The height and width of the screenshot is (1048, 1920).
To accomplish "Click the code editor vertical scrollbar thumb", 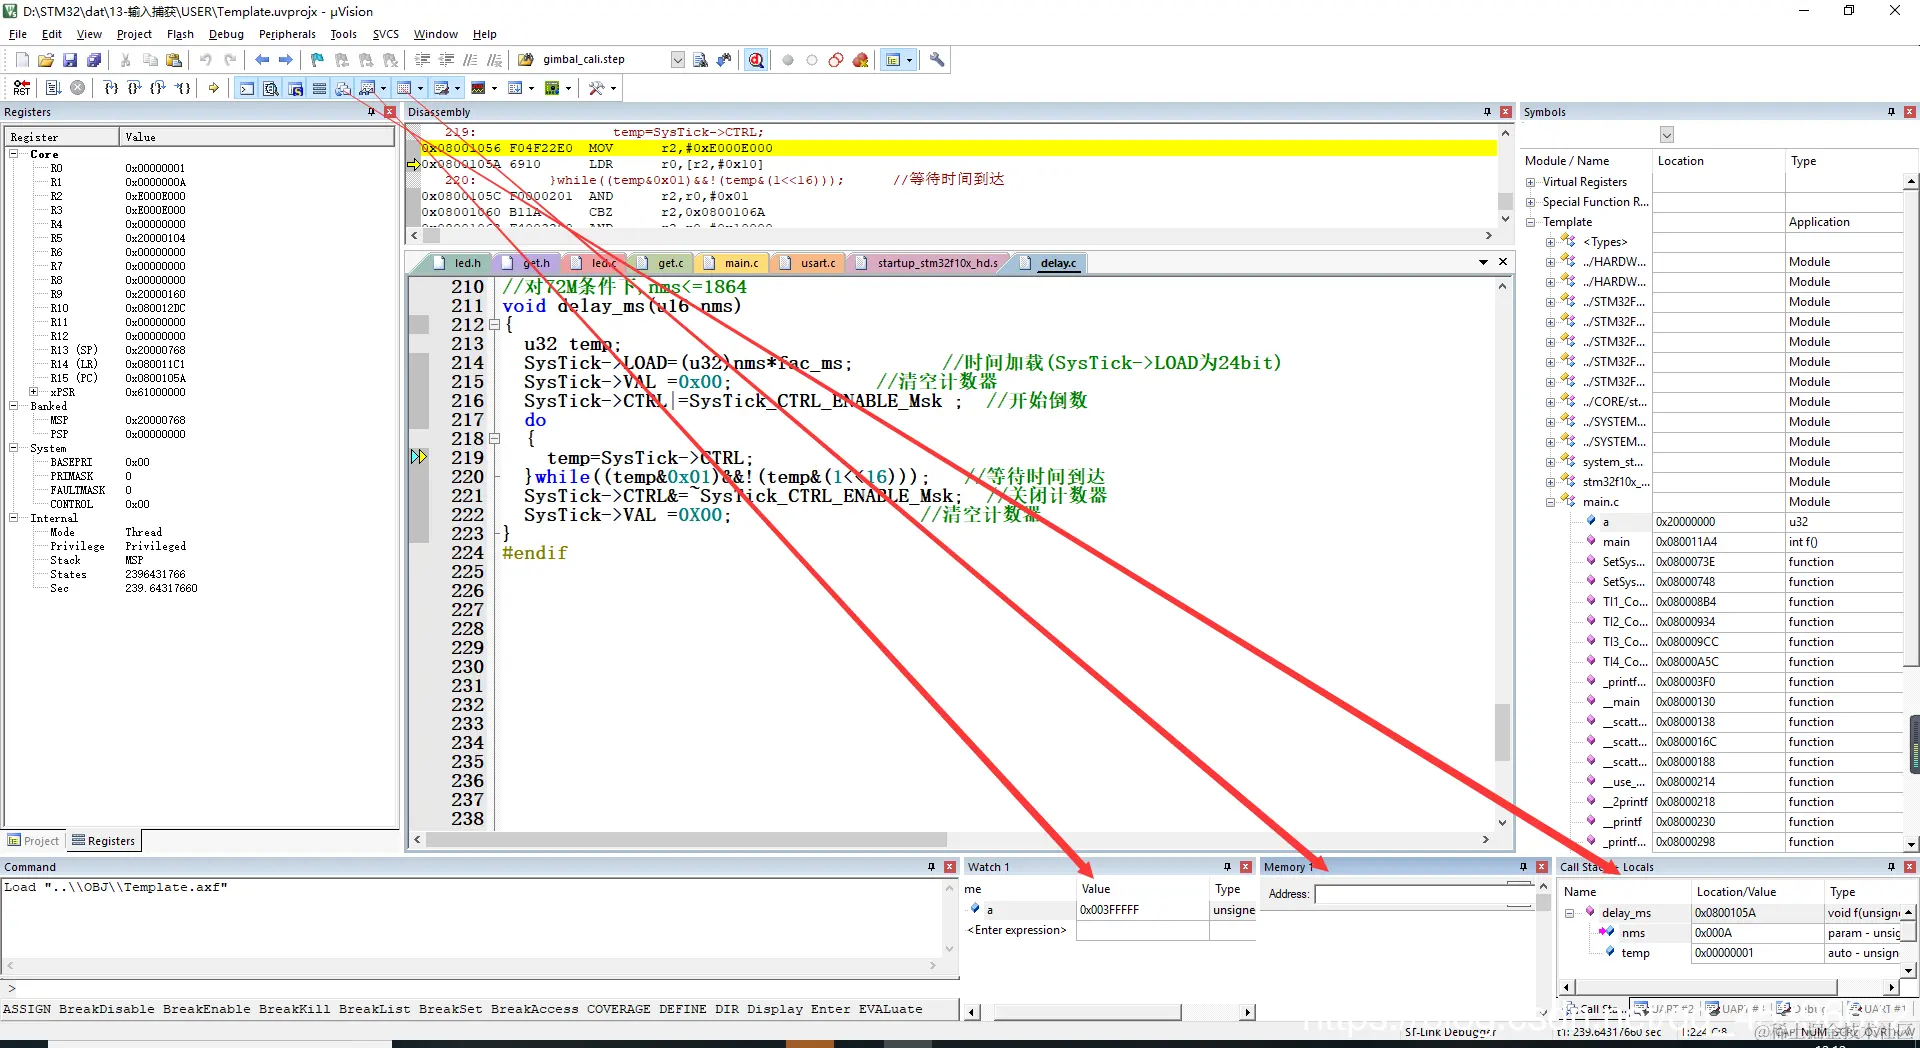I will 1502,733.
